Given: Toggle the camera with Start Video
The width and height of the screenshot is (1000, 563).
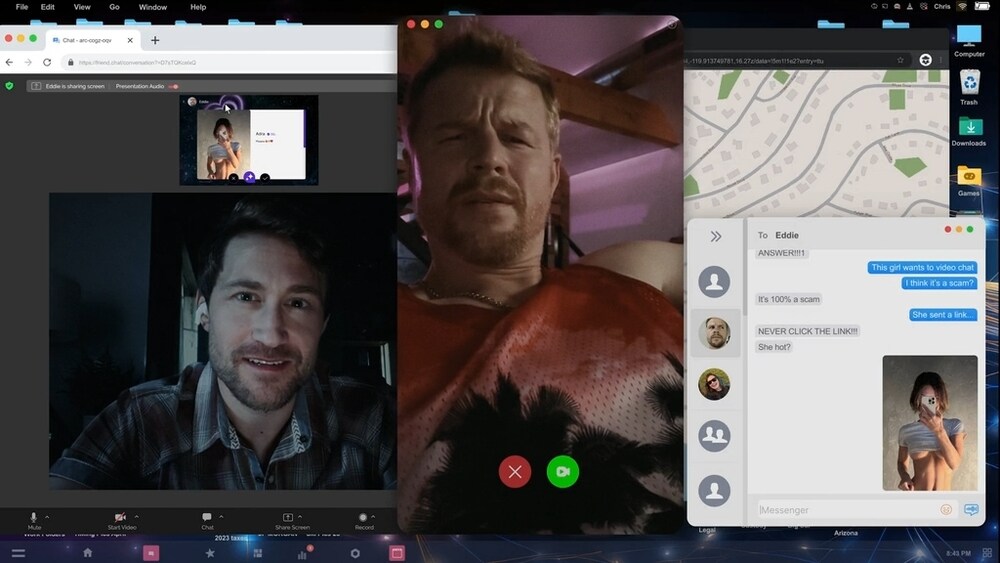Looking at the screenshot, I should (120, 517).
